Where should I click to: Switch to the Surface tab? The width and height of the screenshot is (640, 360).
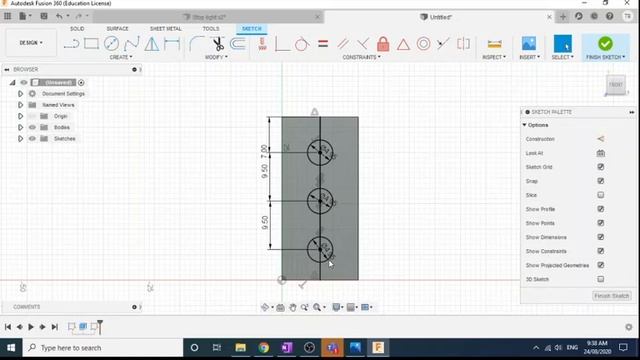point(117,29)
